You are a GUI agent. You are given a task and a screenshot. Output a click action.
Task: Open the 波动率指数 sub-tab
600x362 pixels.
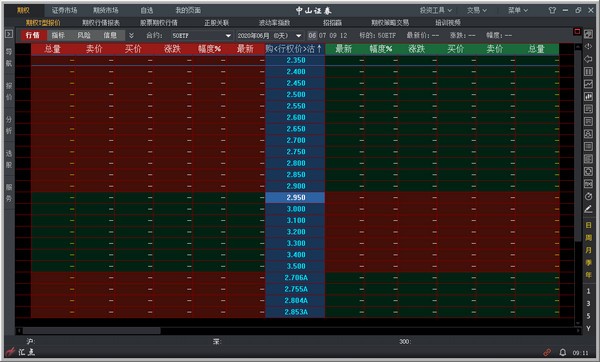point(274,23)
